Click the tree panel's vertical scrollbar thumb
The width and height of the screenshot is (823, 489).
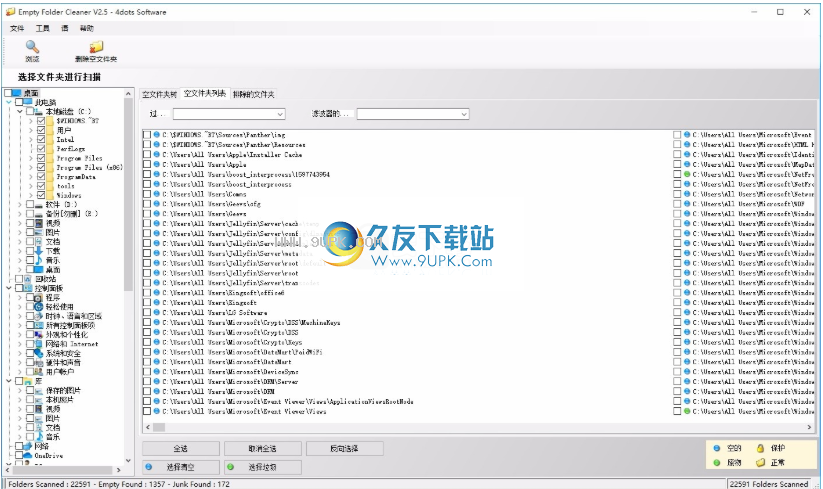click(x=129, y=194)
